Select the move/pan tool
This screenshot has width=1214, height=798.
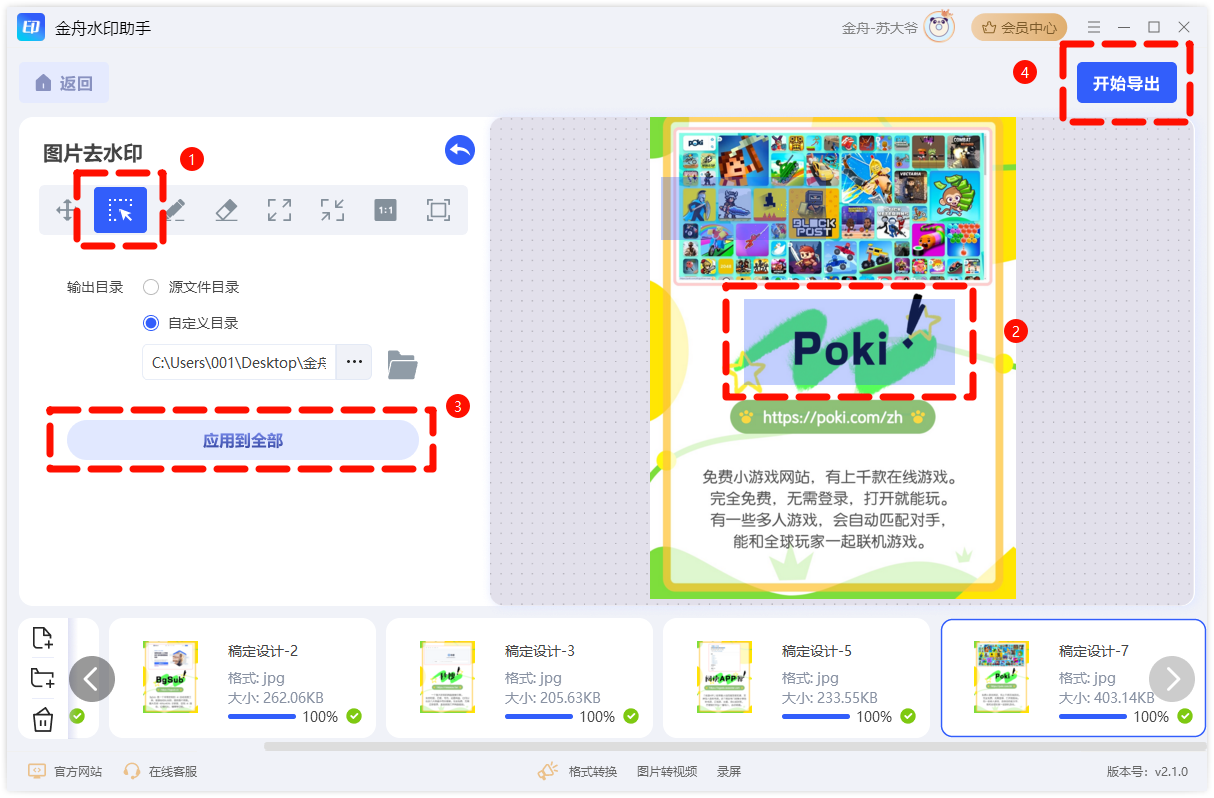(67, 210)
